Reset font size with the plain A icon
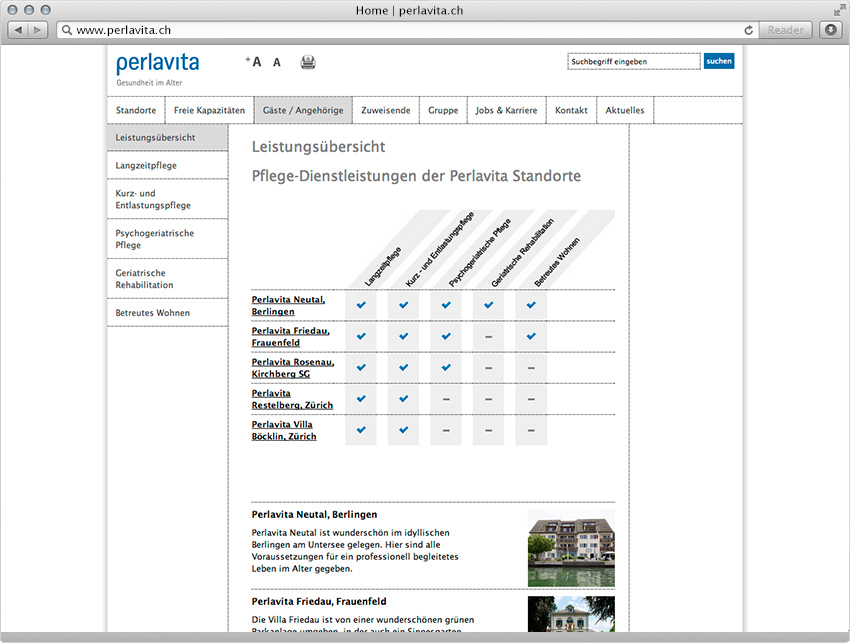850x643 pixels. 276,62
